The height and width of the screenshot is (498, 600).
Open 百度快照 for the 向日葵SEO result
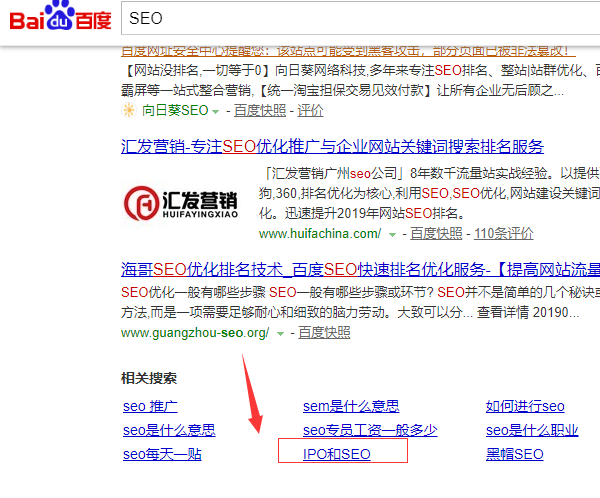[x=260, y=111]
